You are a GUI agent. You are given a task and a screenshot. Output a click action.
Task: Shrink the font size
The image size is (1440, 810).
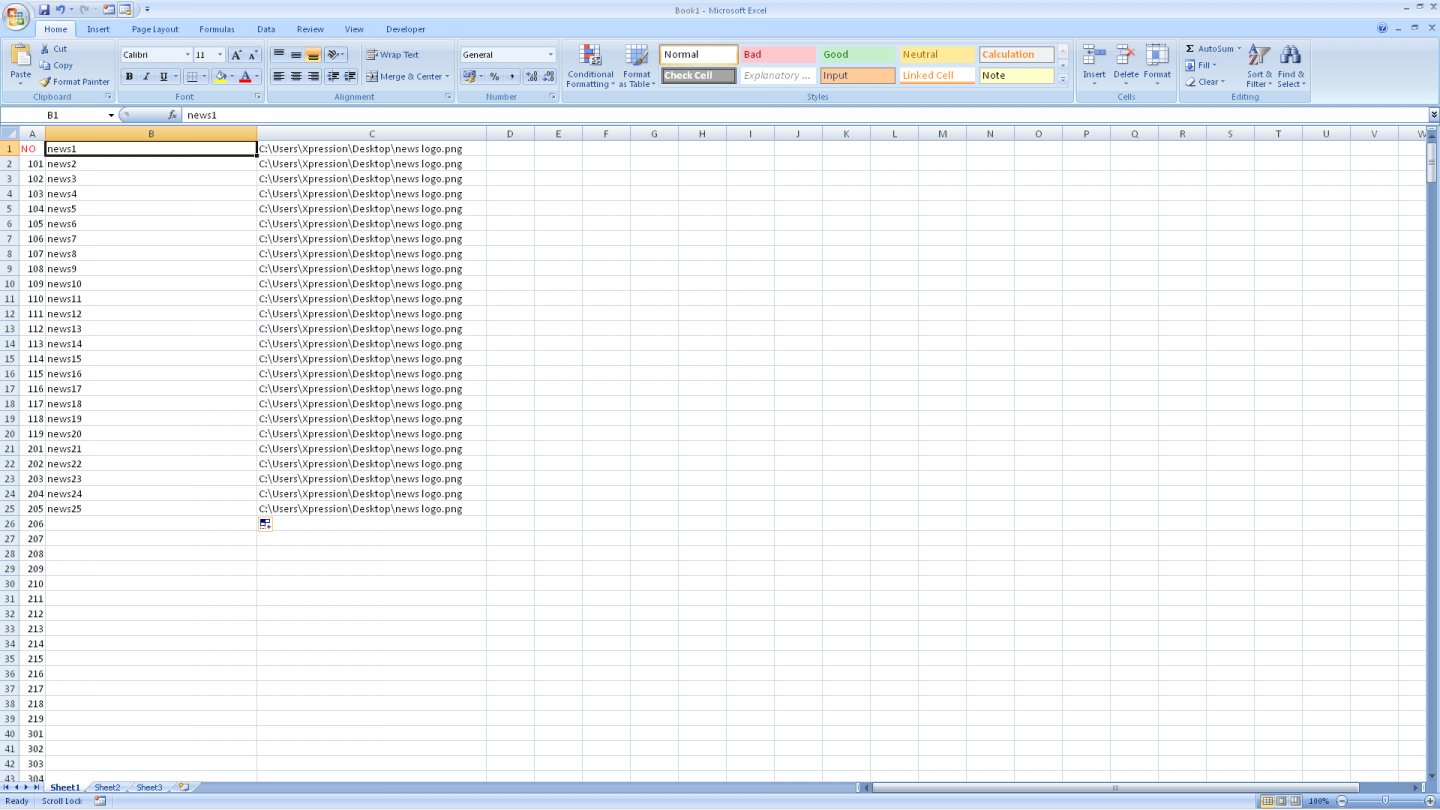click(253, 55)
